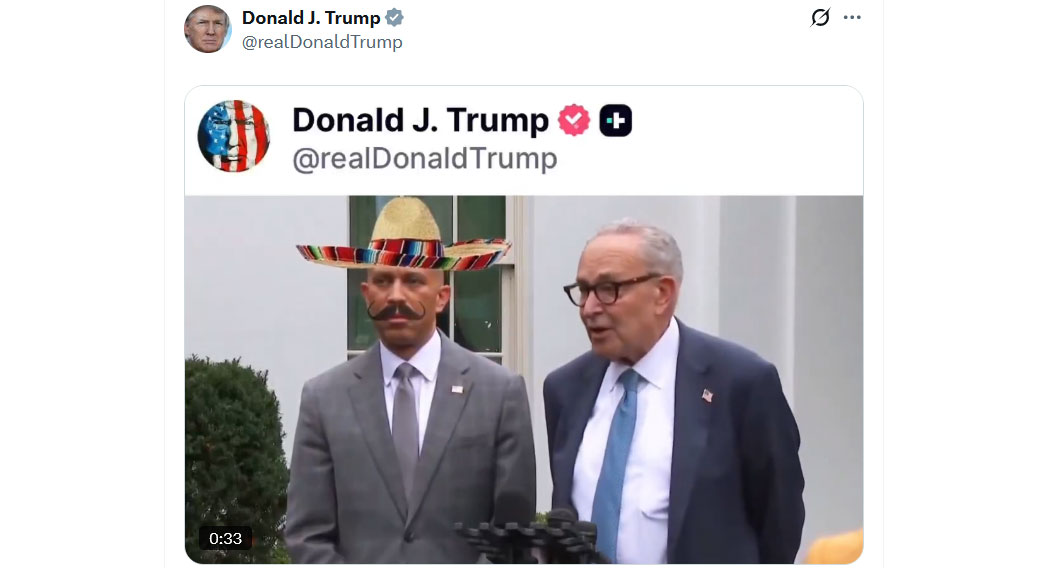Click the blue verified badge beside author name
Viewport: 1050px width, 568px height.
tap(395, 18)
